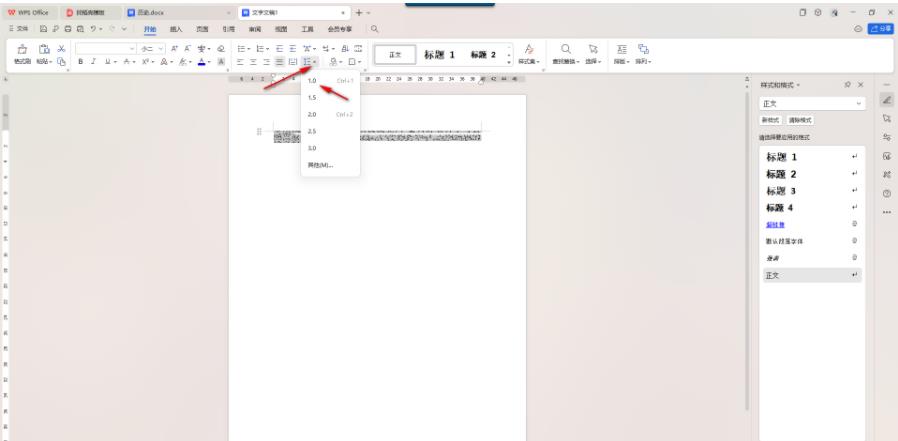This screenshot has height=441, width=898.
Task: Click the Decrease font size A- icon
Action: tap(187, 49)
